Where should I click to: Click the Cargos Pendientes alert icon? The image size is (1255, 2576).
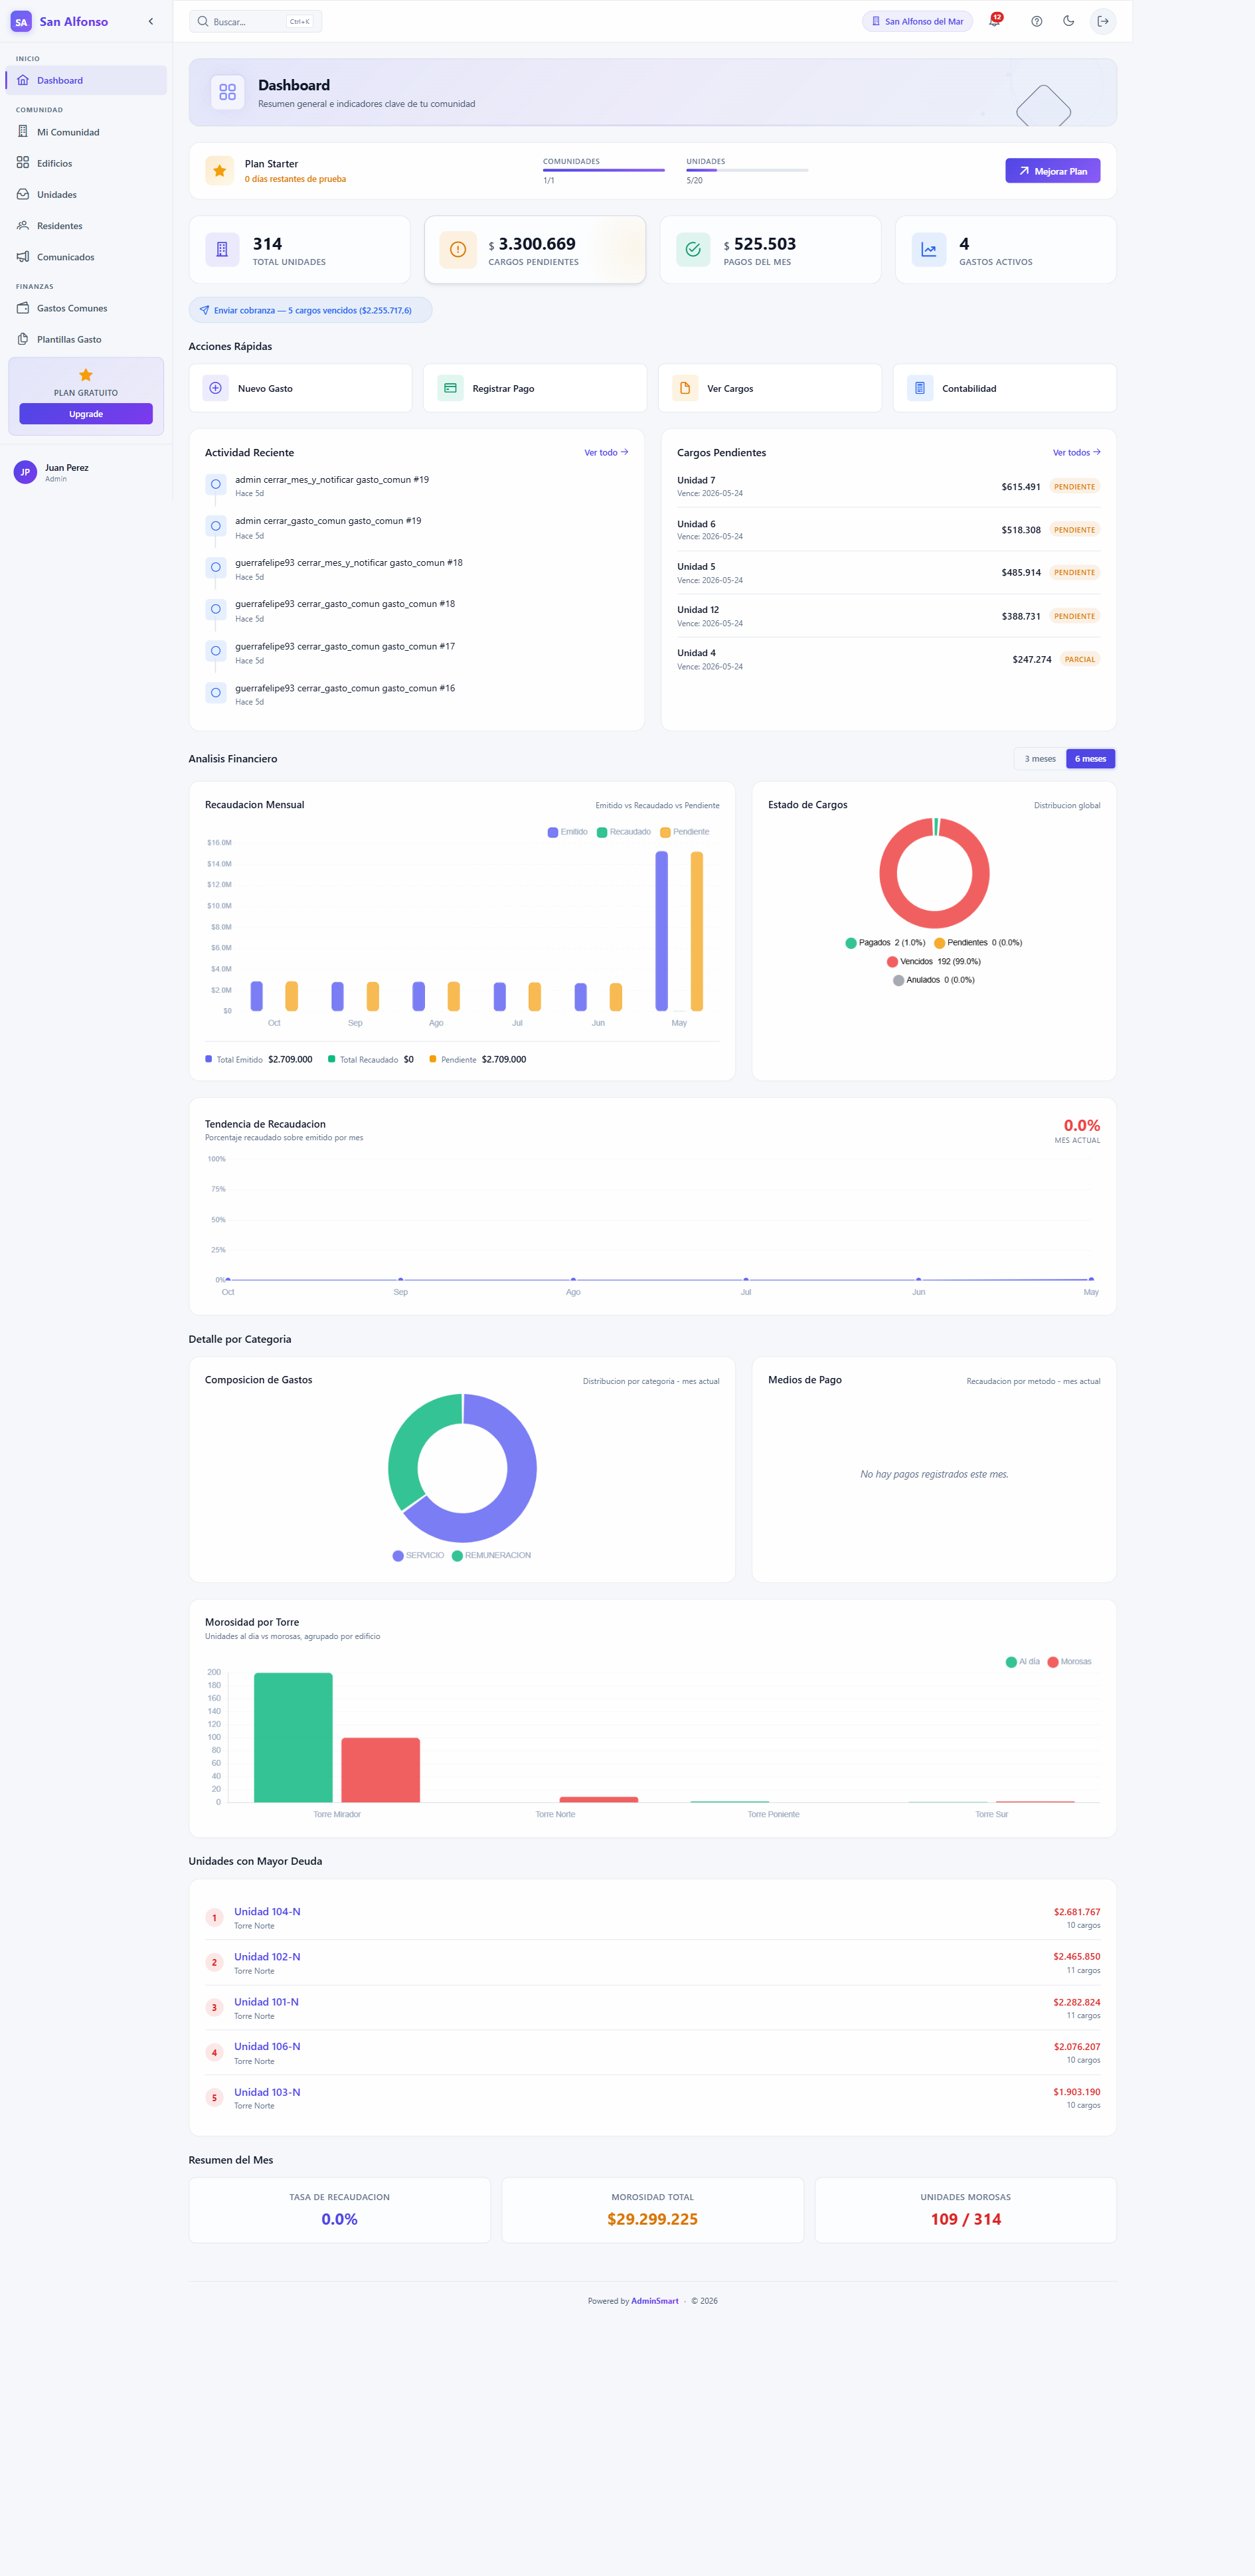[457, 250]
